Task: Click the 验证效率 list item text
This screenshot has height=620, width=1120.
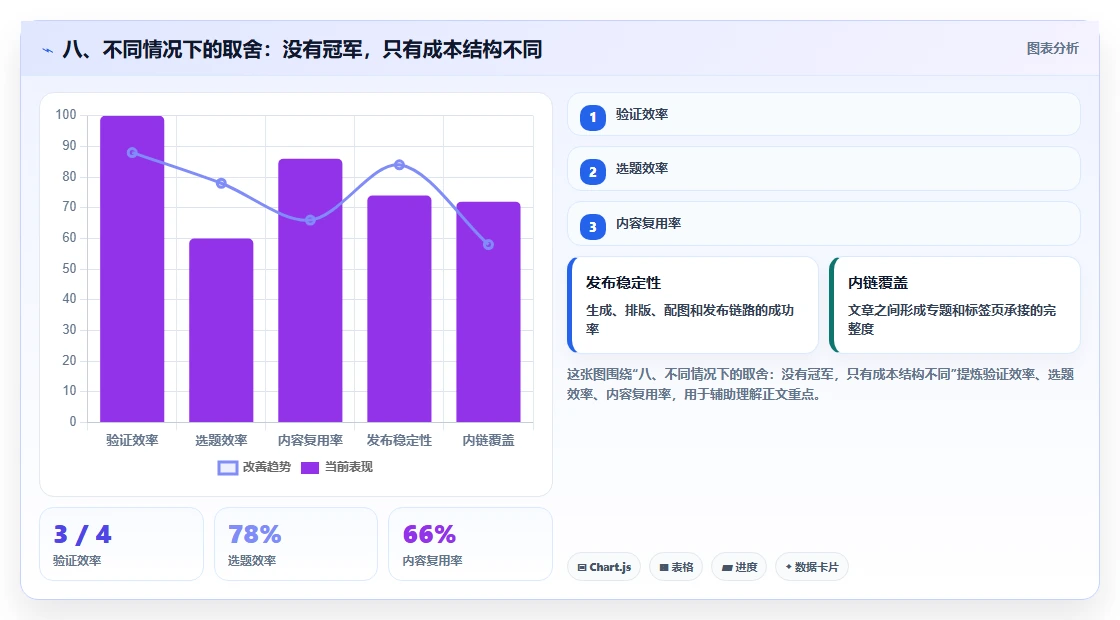Action: (642, 114)
